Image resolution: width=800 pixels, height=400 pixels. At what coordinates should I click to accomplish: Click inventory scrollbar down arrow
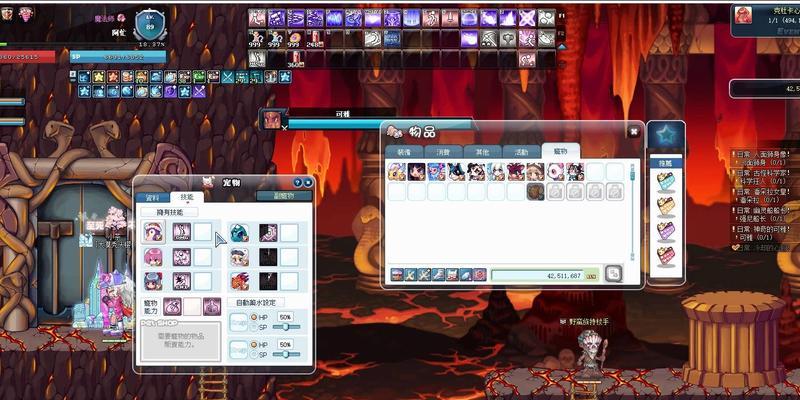point(632,257)
